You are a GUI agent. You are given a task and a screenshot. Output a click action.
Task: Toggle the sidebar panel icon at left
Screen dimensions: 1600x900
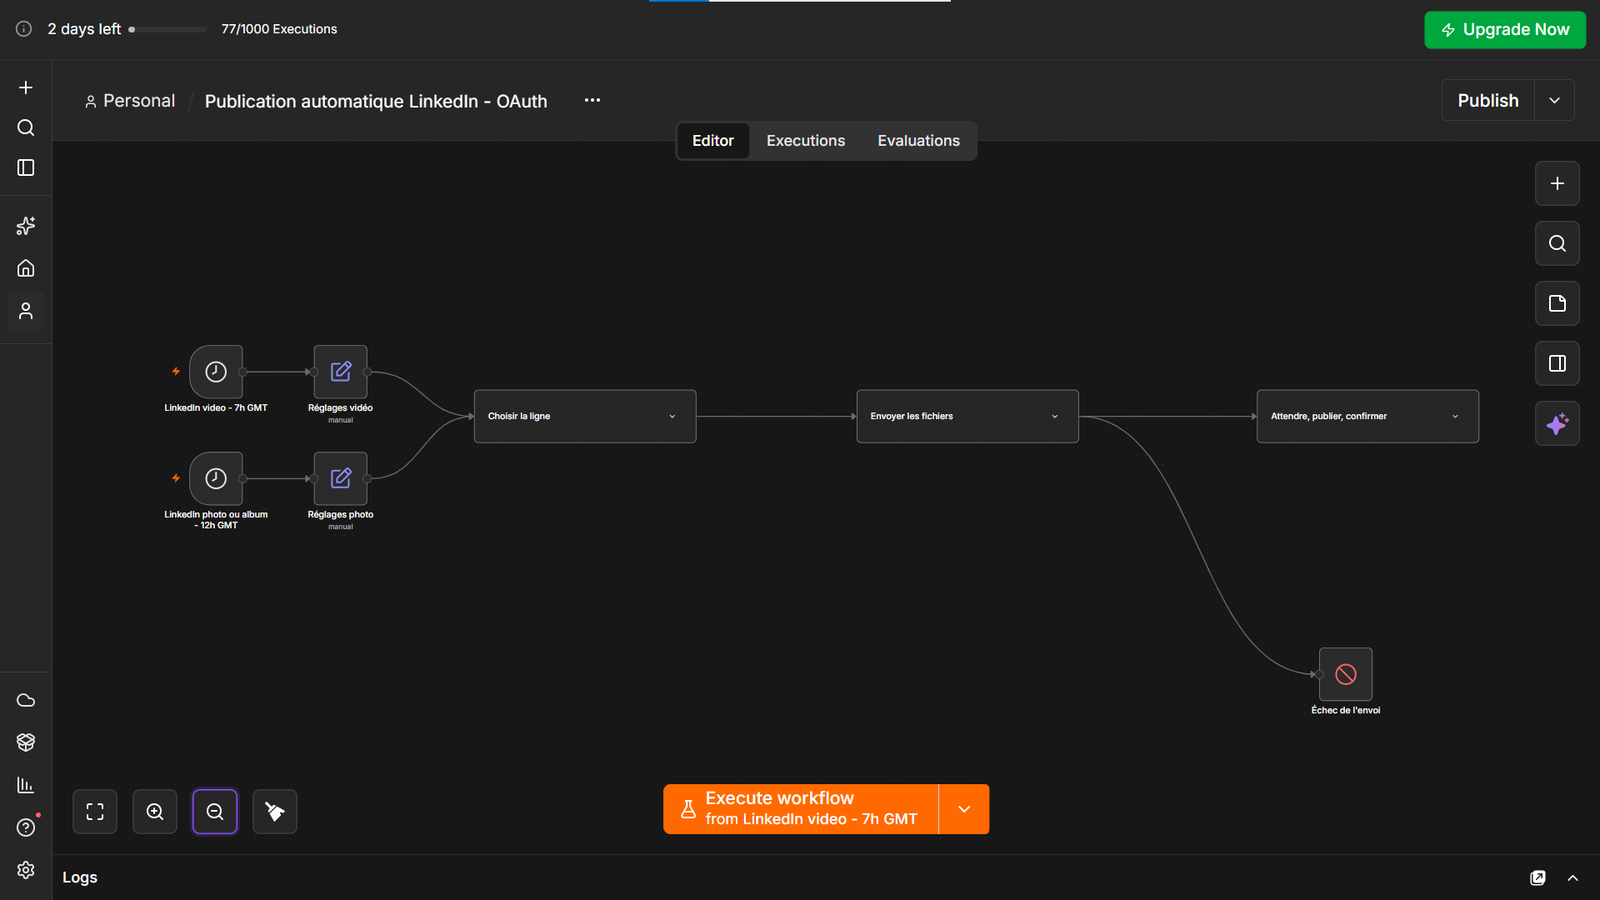pos(26,167)
